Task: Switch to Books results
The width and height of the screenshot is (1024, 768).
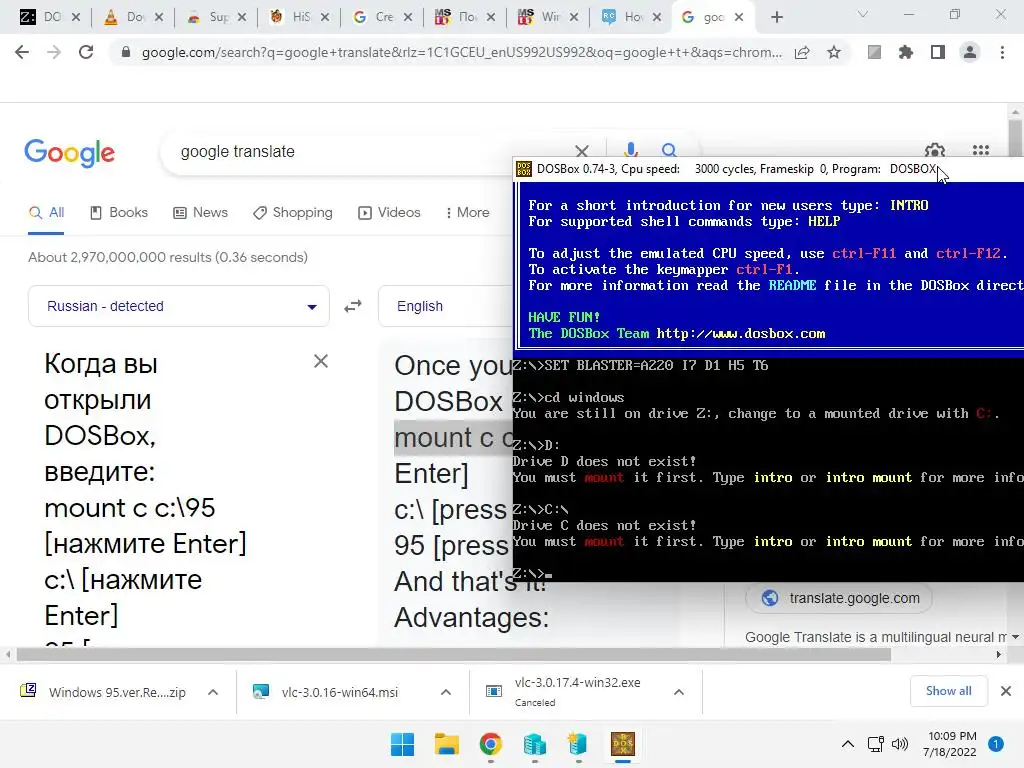Action: coord(119,212)
